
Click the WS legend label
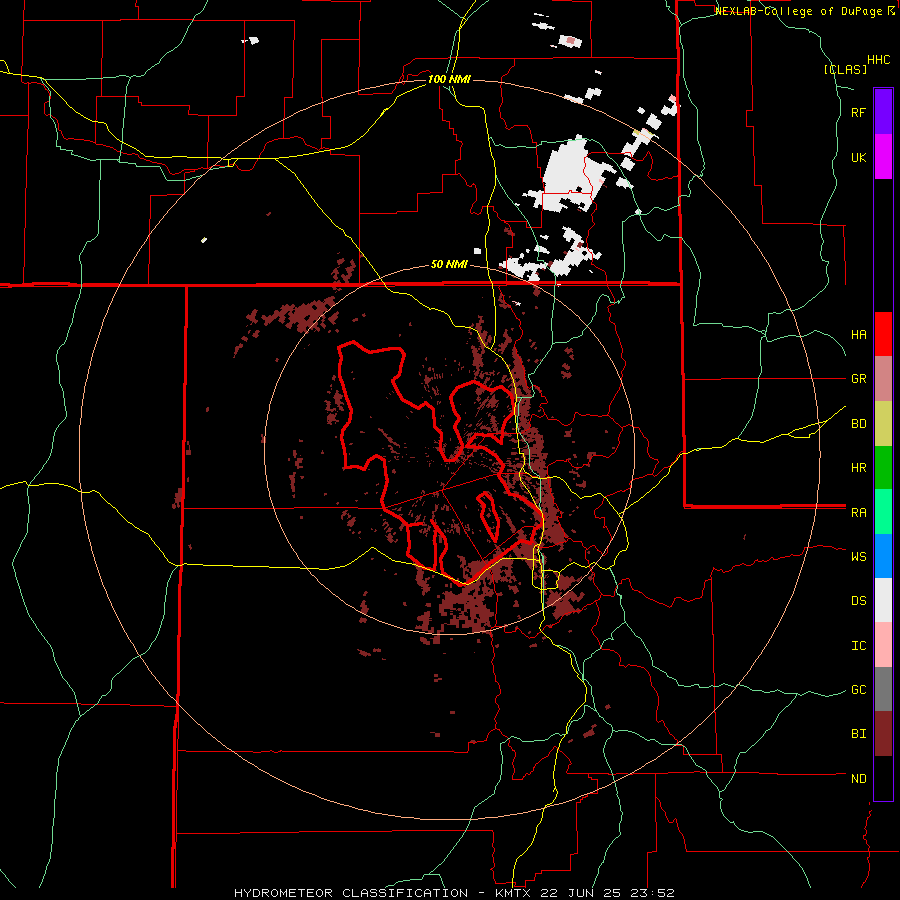pos(858,557)
